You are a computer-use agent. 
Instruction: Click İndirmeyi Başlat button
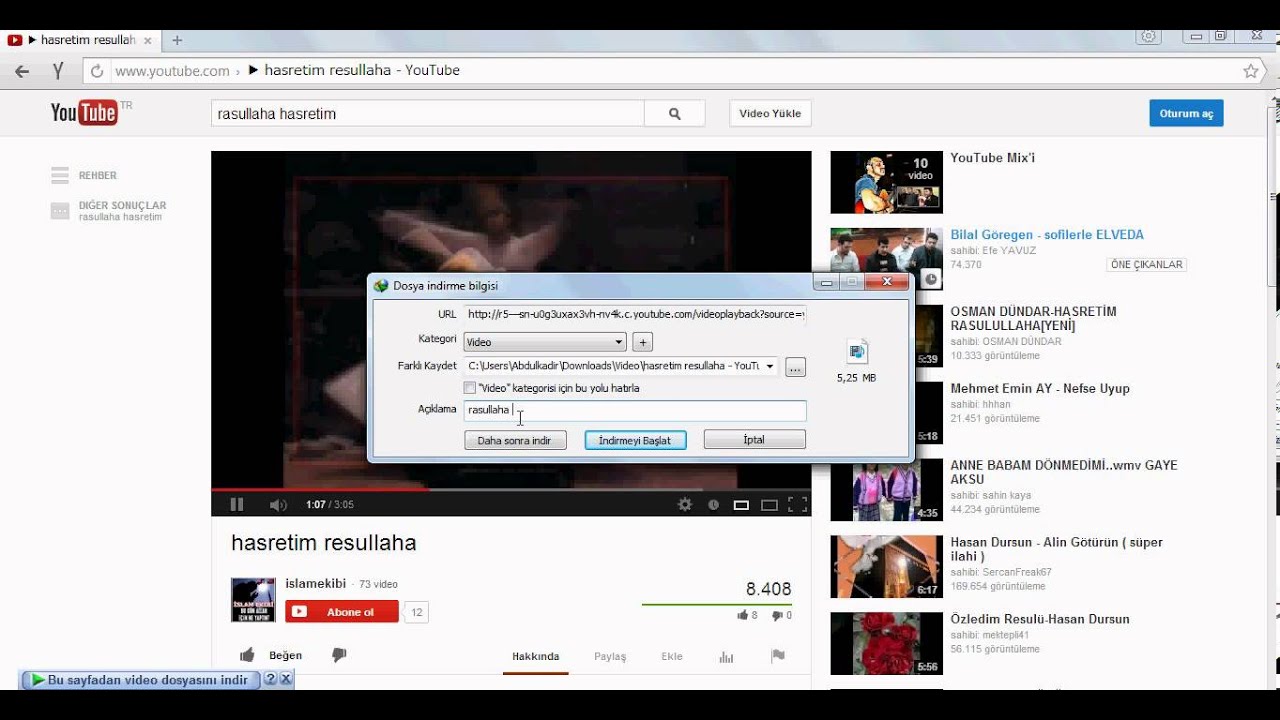pyautogui.click(x=635, y=440)
